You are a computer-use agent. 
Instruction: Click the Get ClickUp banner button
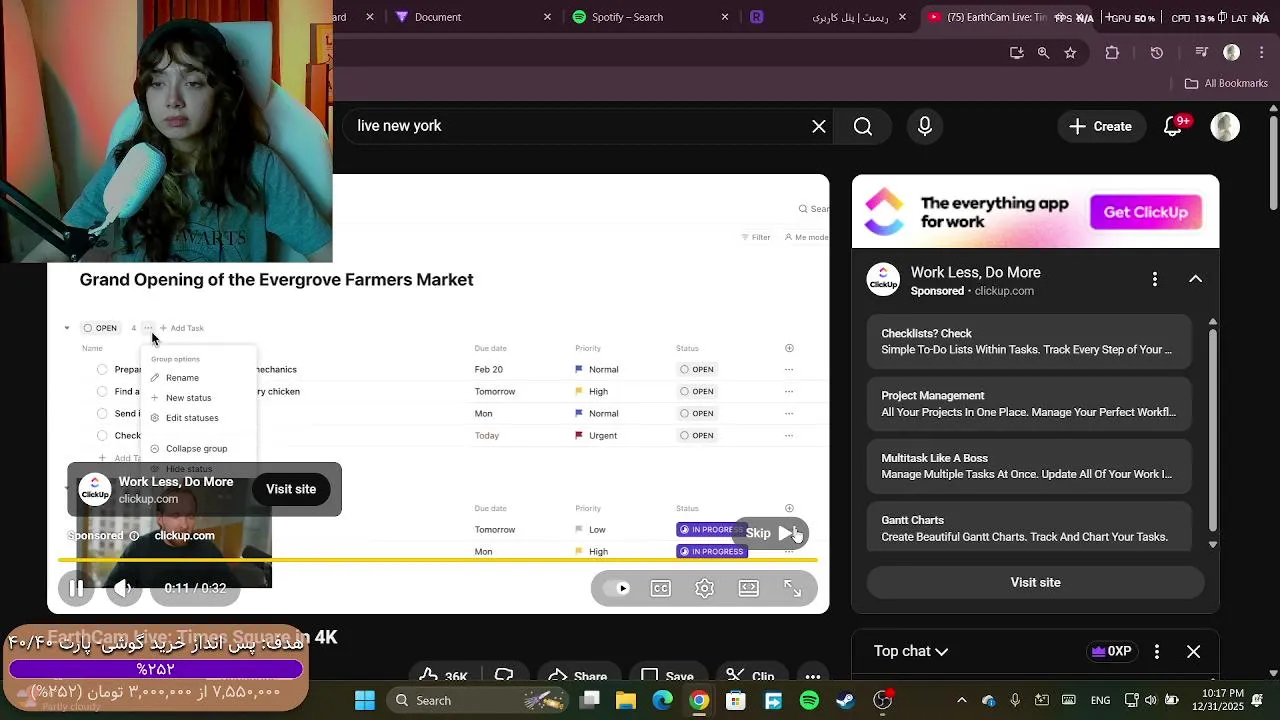(1145, 212)
